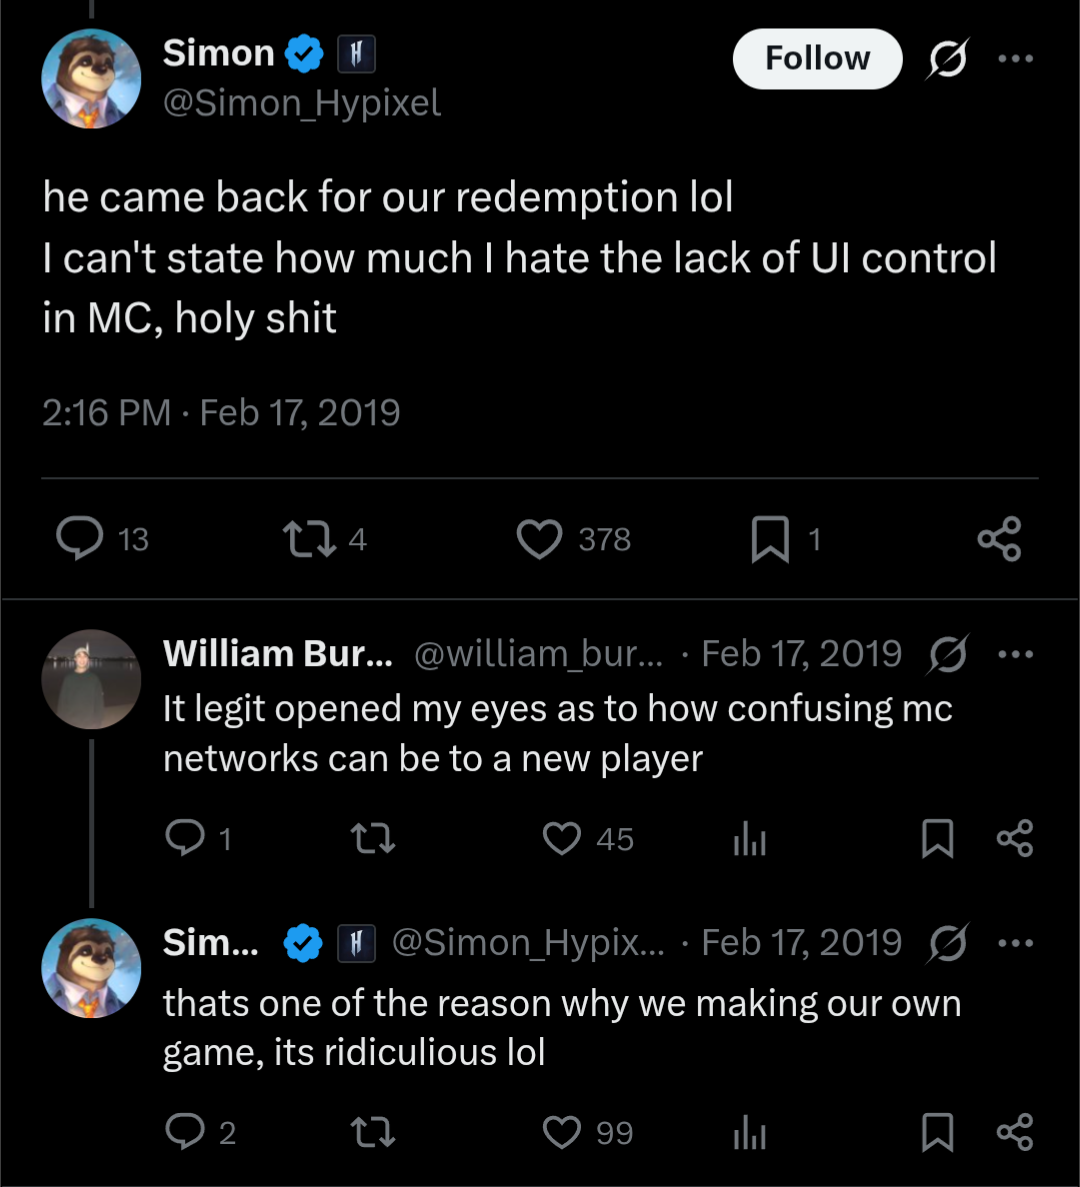
Task: Like William's reply with 45 likes
Action: click(x=562, y=839)
